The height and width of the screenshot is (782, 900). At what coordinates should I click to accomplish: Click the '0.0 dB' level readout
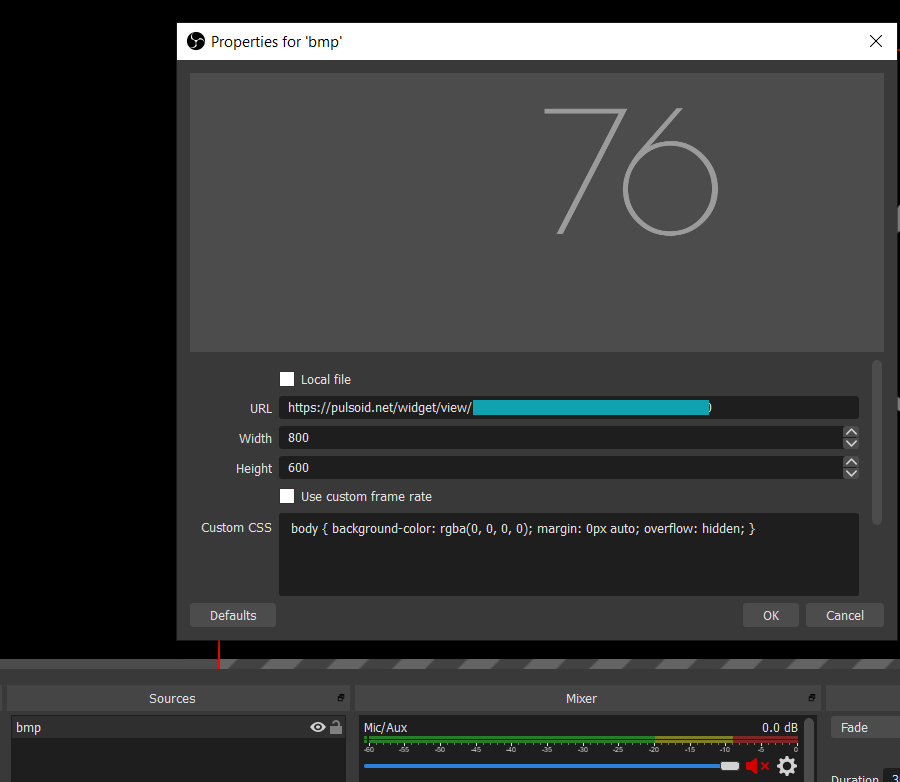click(x=779, y=727)
